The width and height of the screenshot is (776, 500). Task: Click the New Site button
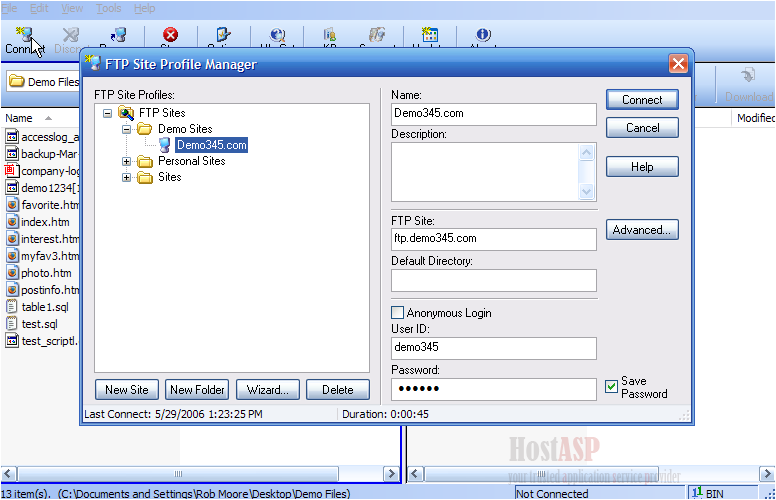pyautogui.click(x=127, y=390)
